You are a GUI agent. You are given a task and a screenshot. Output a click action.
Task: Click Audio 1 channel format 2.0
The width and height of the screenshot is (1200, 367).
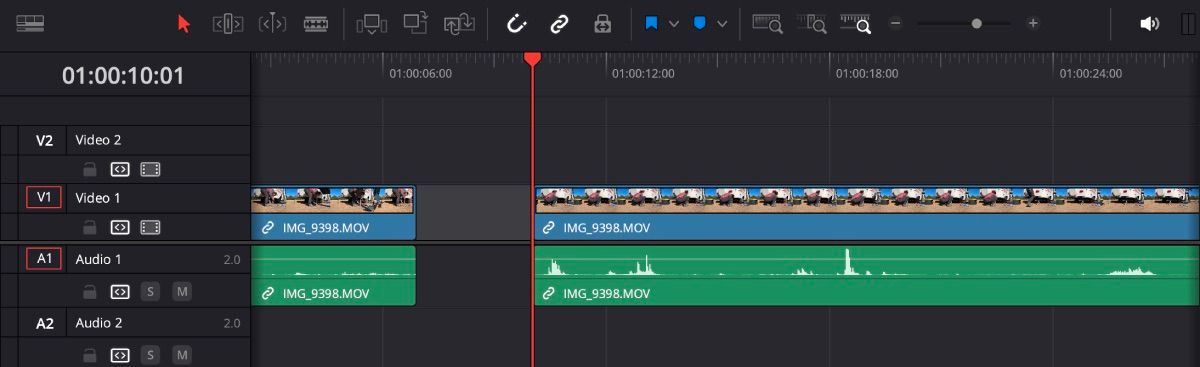click(x=231, y=260)
